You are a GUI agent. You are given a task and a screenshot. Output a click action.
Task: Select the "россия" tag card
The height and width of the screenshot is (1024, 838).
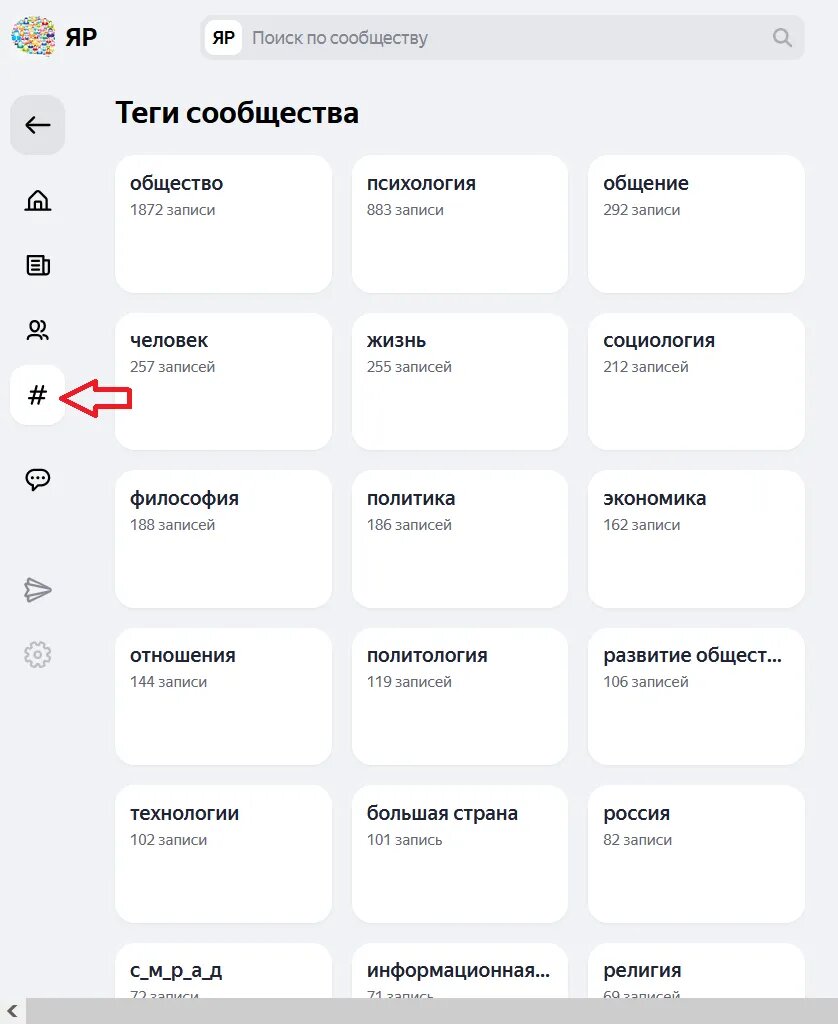696,854
